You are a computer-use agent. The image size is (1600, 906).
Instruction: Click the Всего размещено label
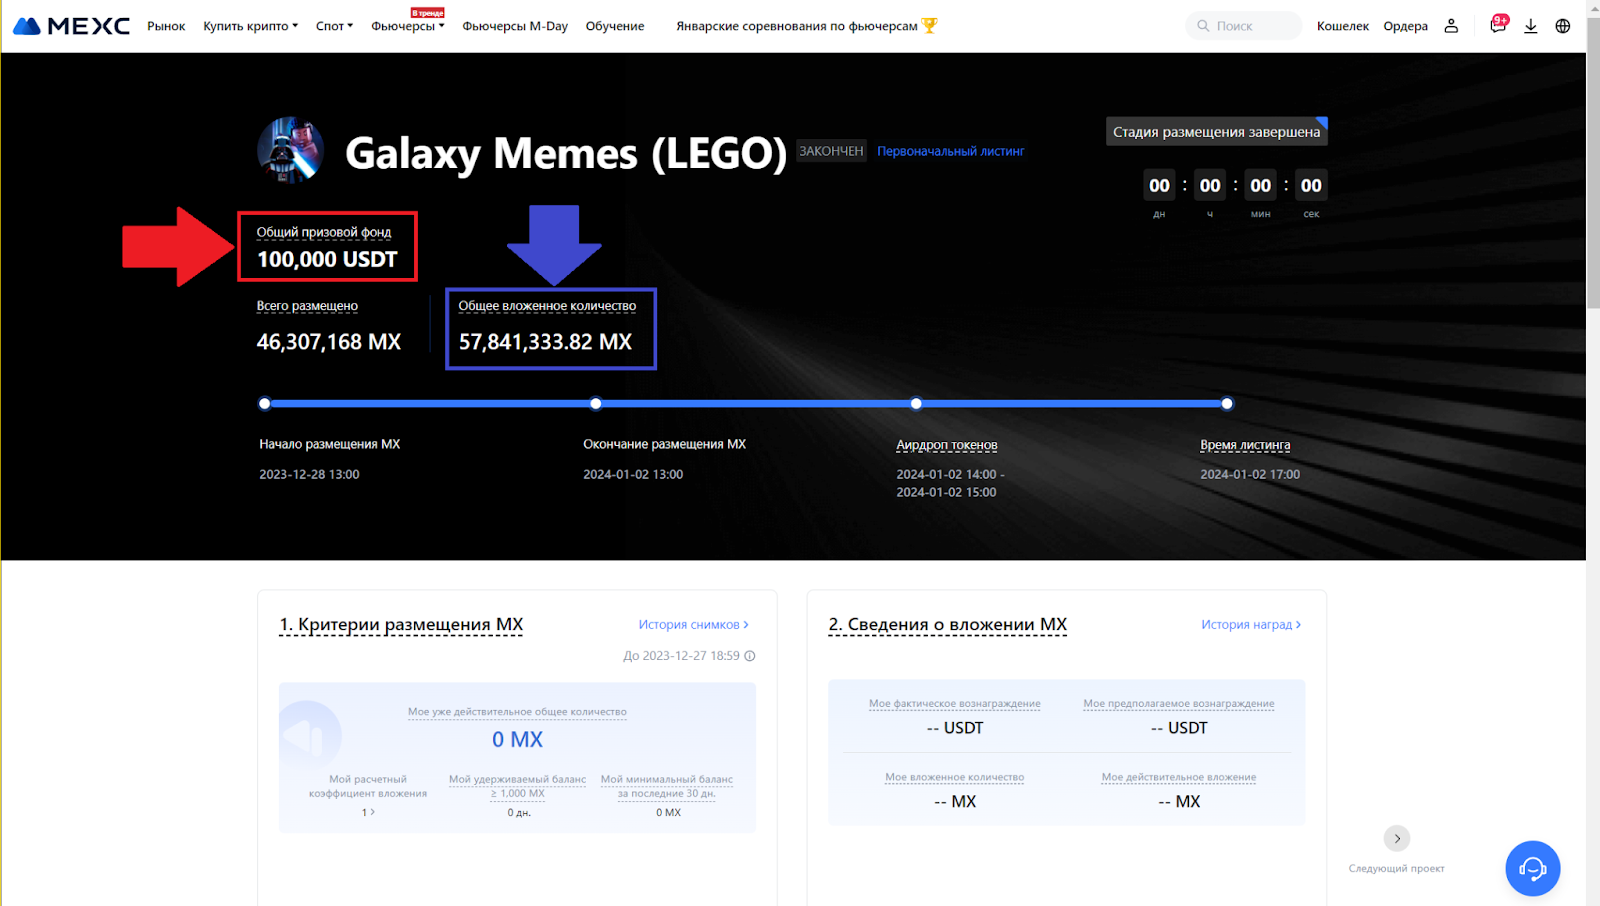307,306
